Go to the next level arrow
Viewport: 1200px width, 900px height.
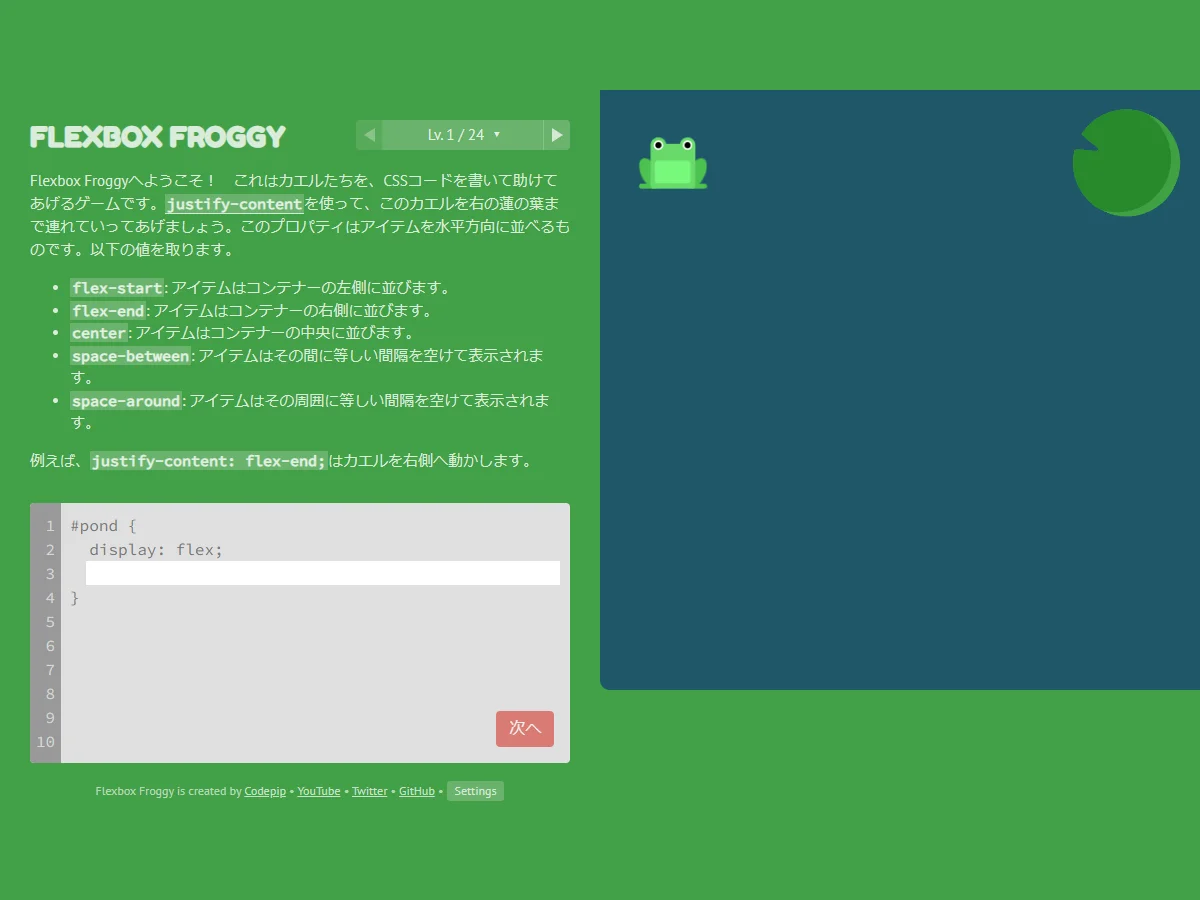[x=557, y=135]
